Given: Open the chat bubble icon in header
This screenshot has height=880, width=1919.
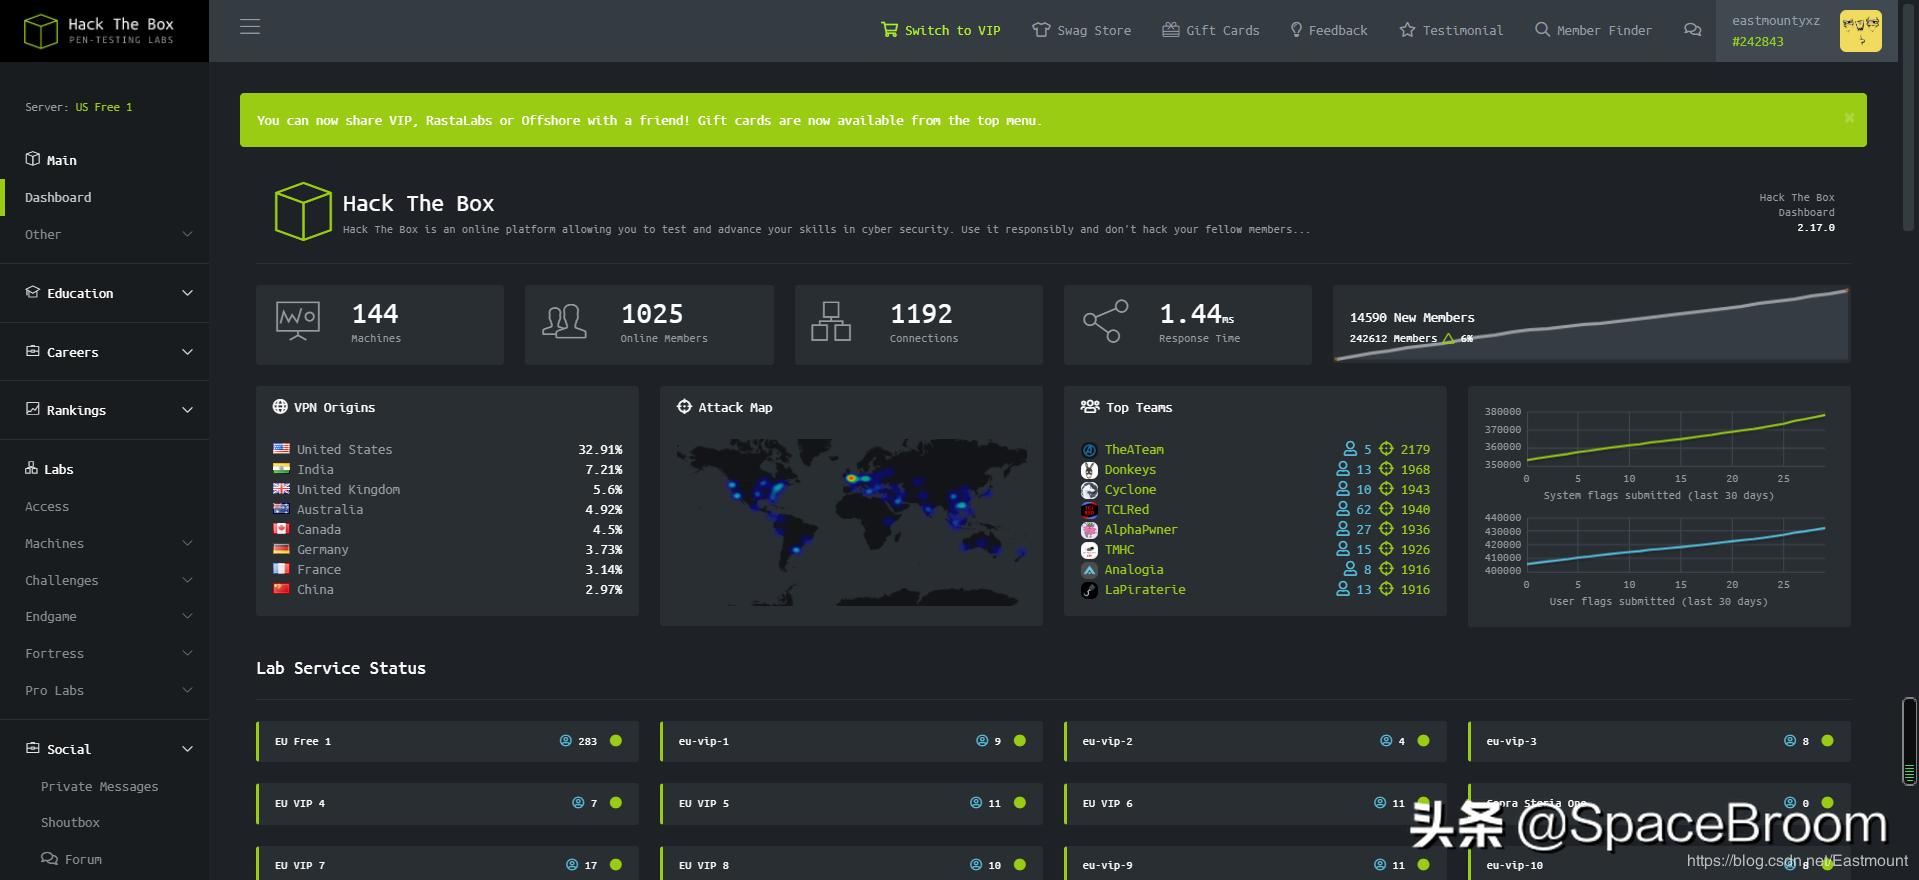Looking at the screenshot, I should coord(1692,30).
